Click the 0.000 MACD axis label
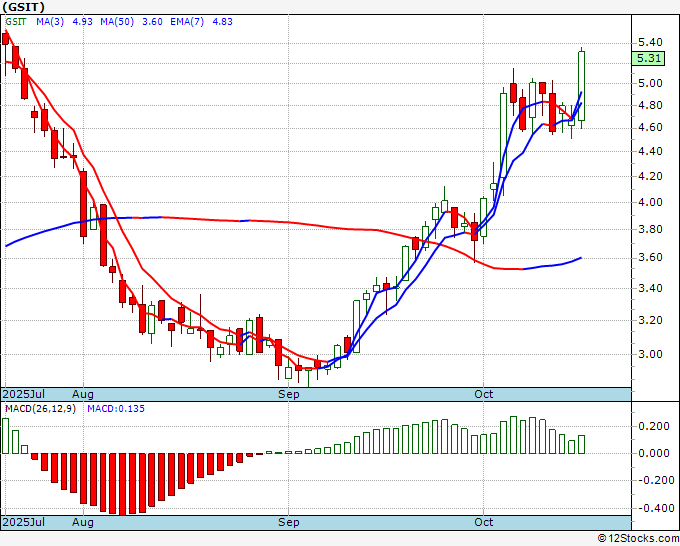This screenshot has width=680, height=546. (654, 453)
